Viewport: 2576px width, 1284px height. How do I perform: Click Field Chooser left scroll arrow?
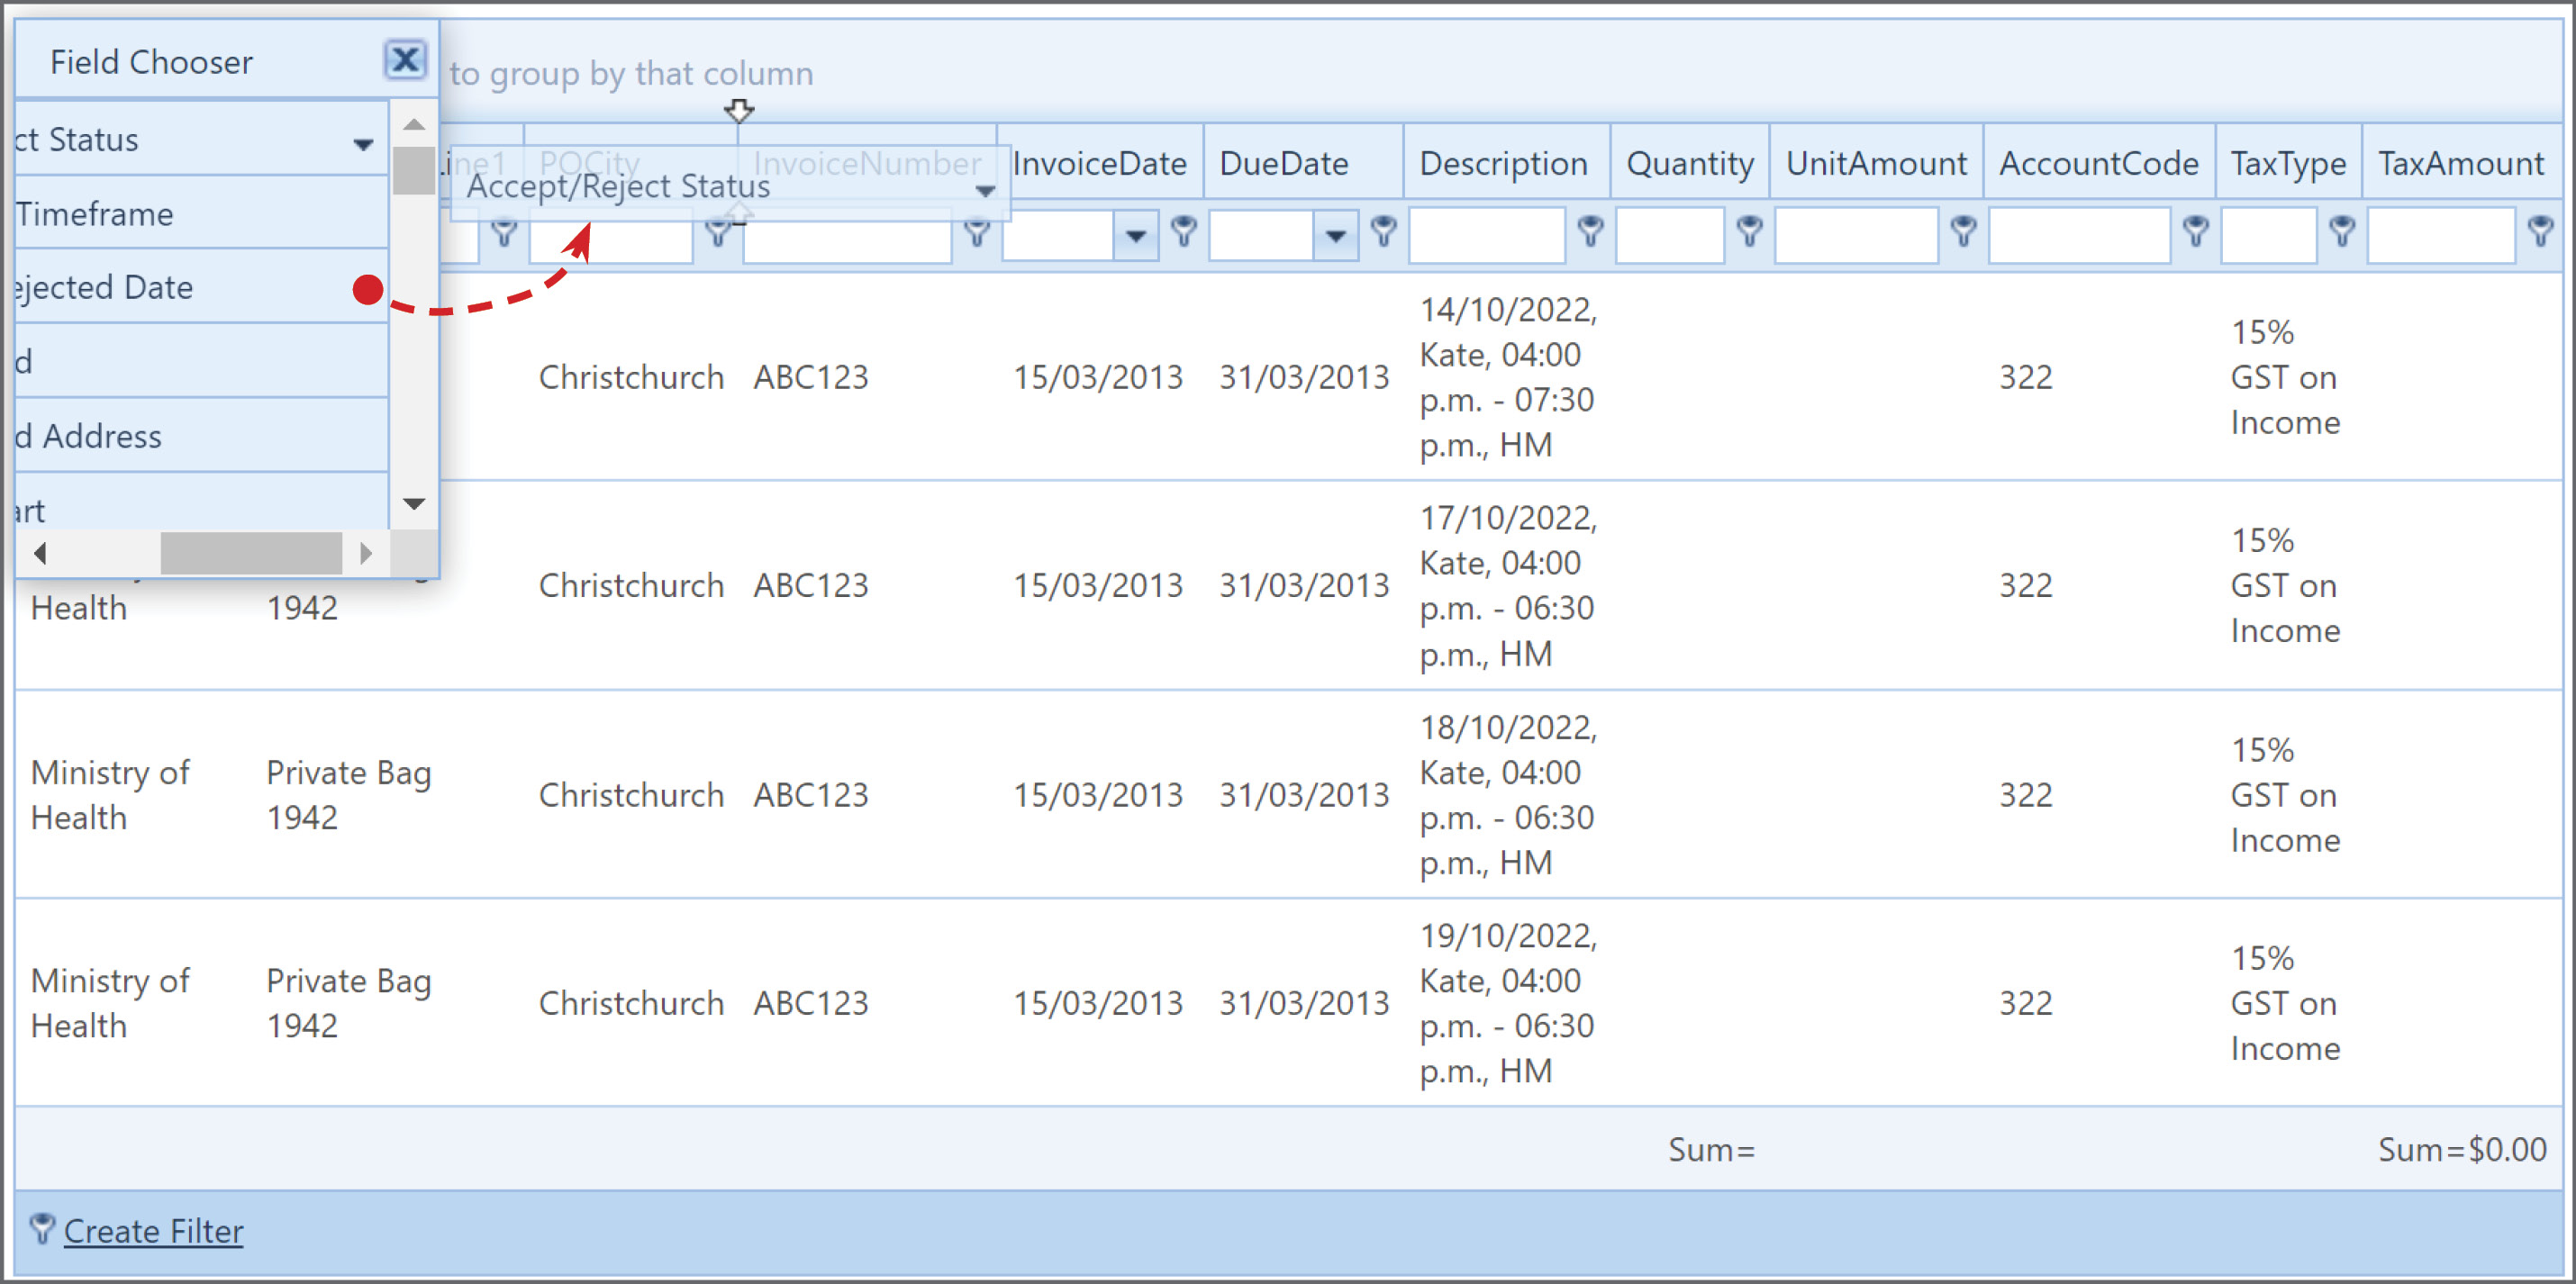(40, 553)
